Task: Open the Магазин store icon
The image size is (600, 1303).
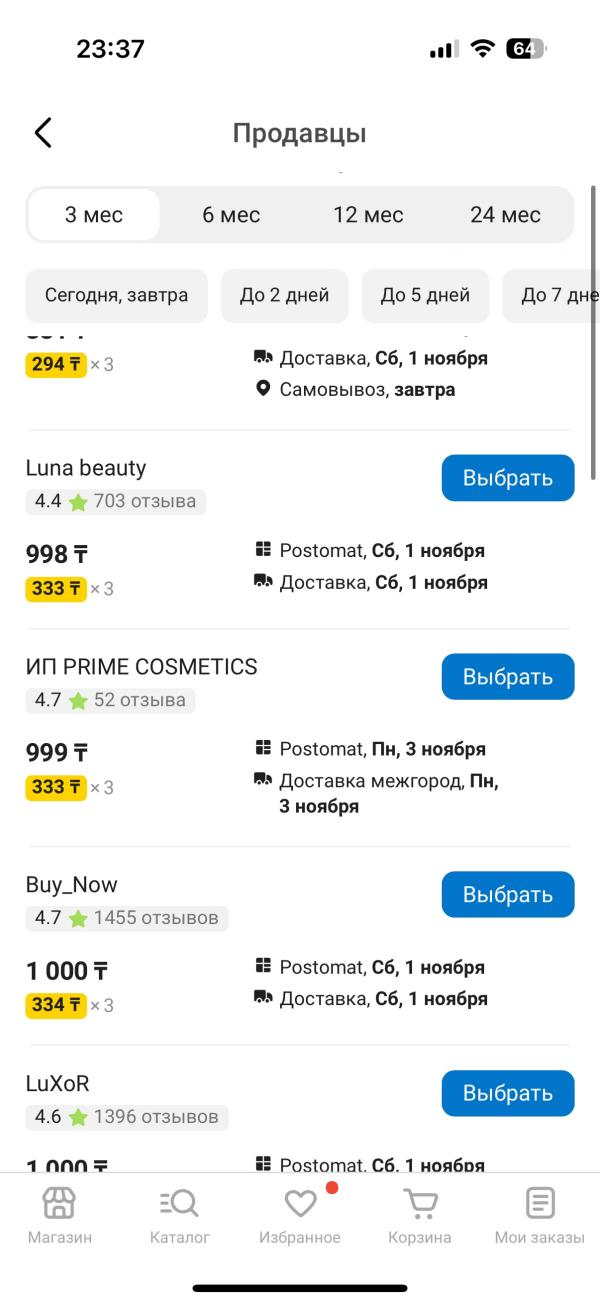Action: point(59,1203)
